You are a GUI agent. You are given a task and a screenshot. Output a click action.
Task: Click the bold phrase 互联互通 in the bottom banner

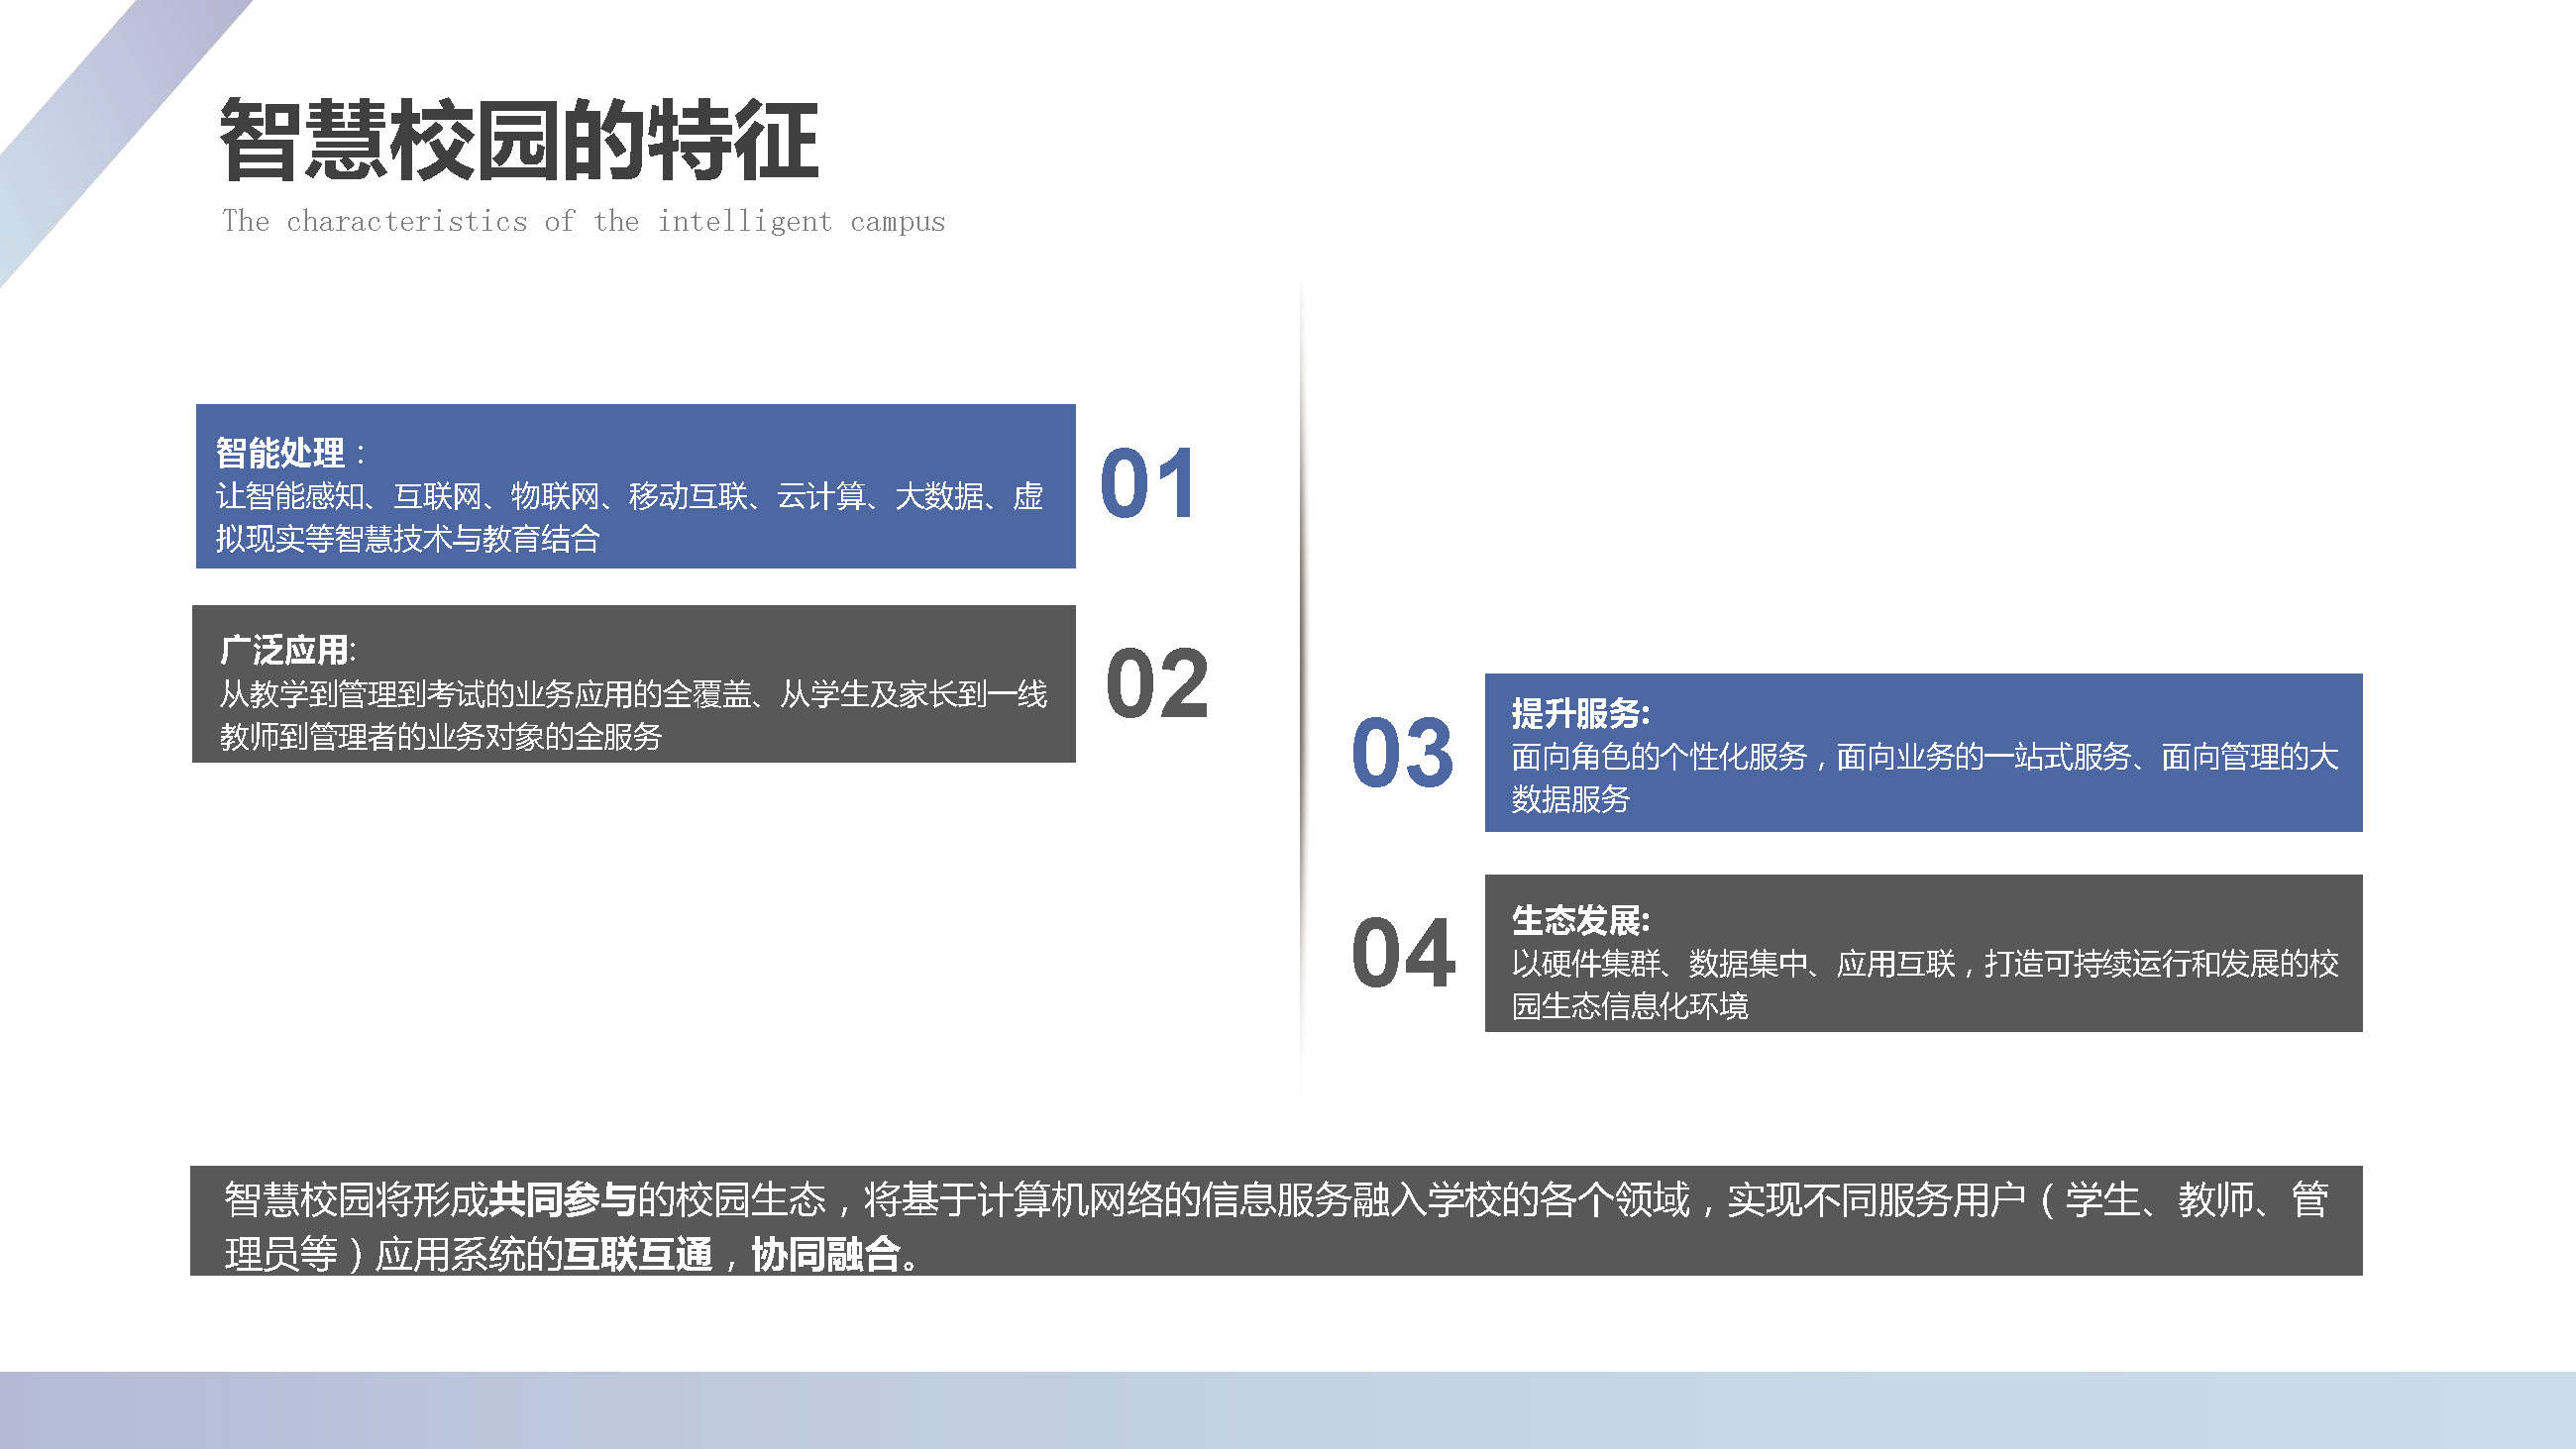tap(637, 1254)
